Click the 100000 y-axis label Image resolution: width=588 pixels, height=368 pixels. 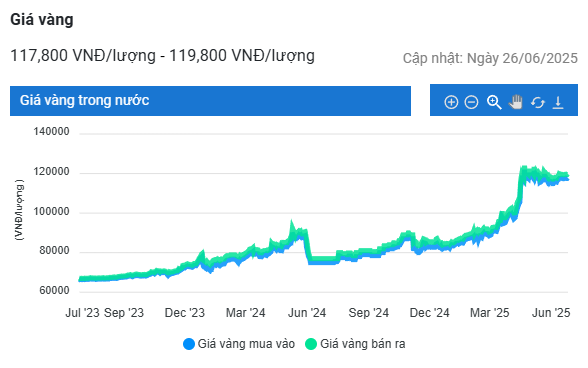51,212
